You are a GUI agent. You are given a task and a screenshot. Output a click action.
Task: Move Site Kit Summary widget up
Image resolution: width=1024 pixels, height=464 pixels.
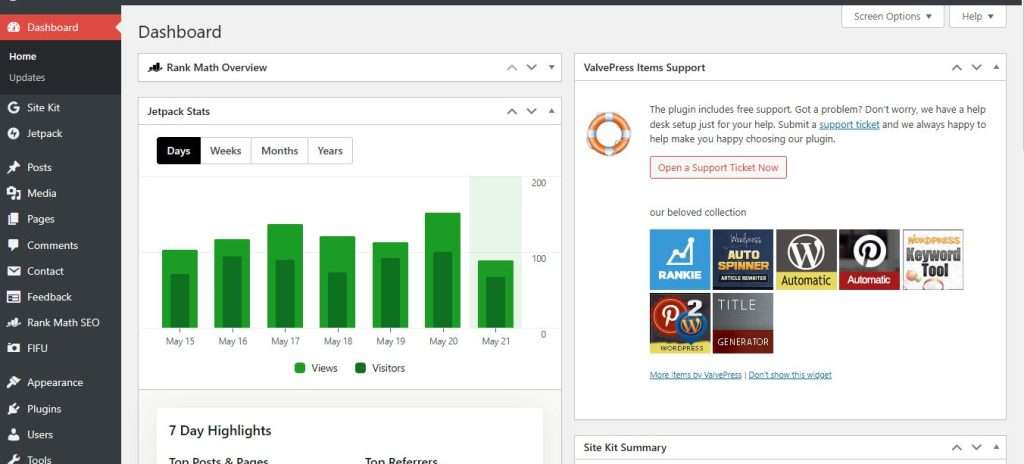957,448
